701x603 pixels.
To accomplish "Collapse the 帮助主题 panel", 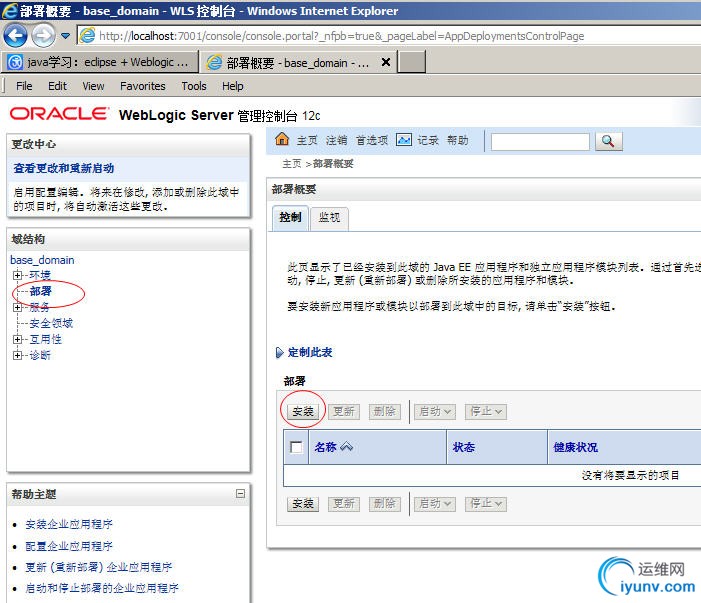I will click(240, 493).
